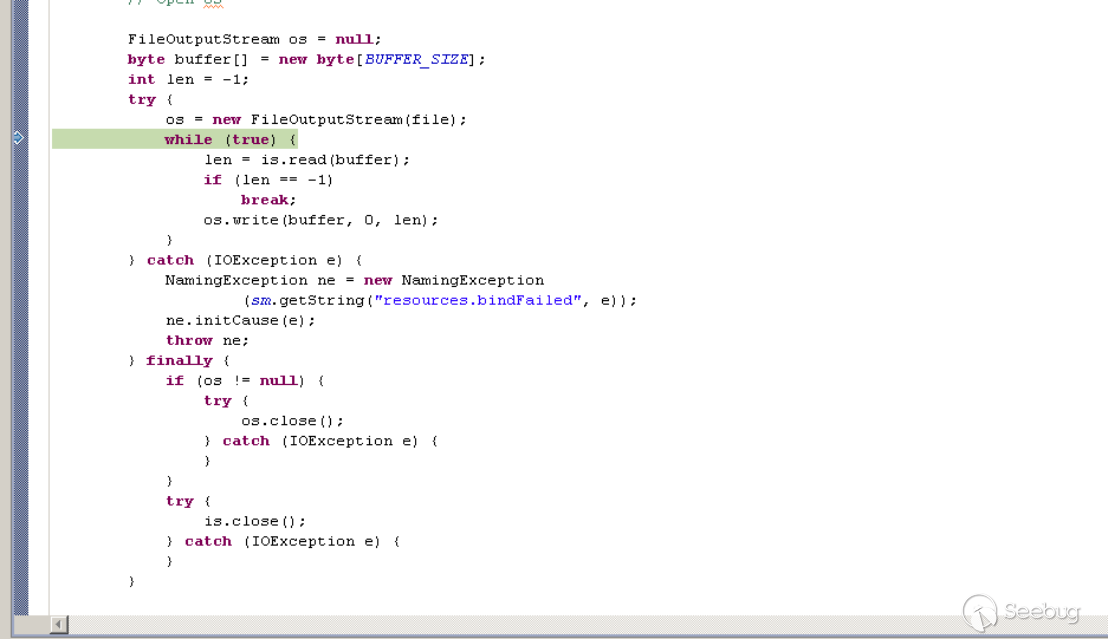Click the horizontal scrollbar track

click(x=587, y=624)
